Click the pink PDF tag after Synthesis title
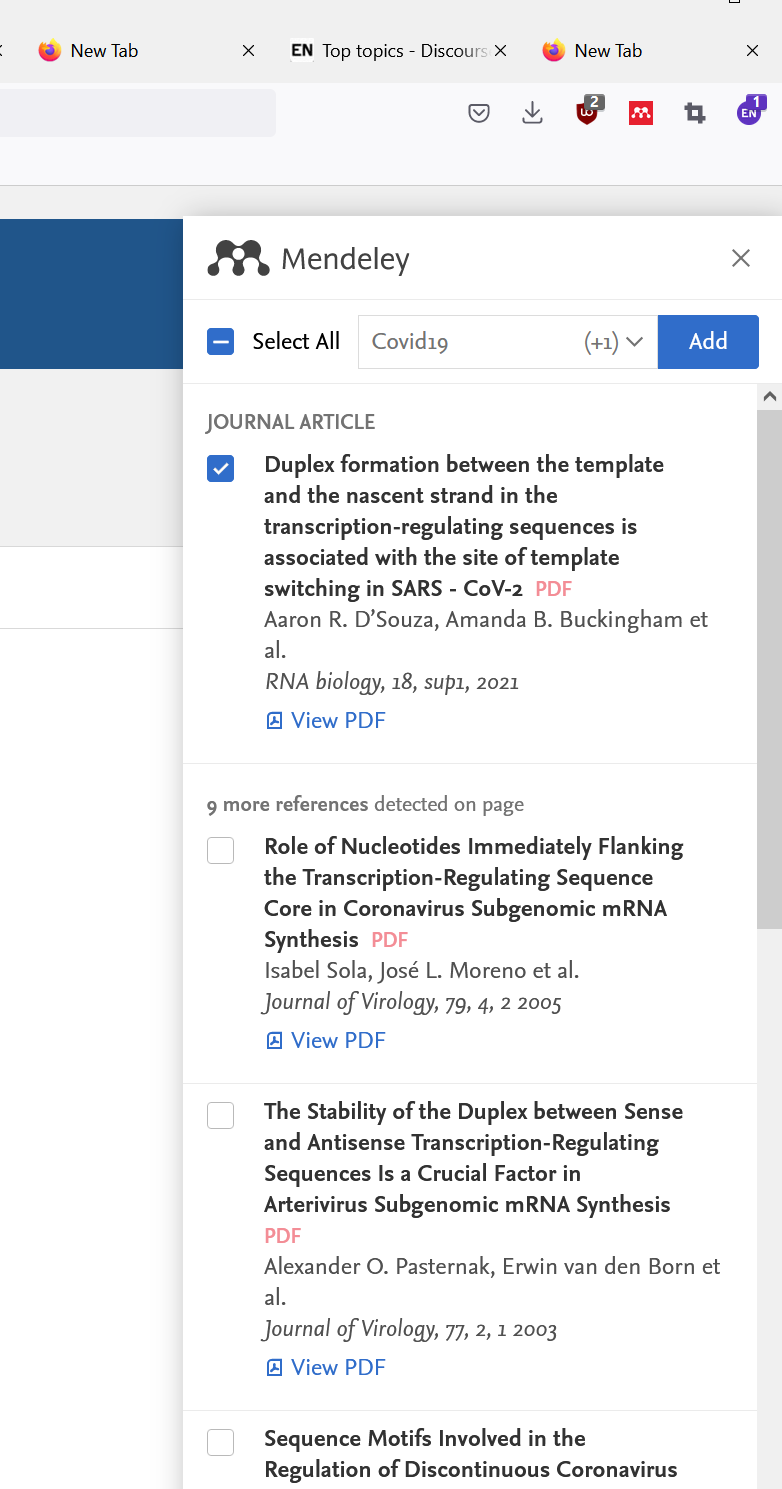 pyautogui.click(x=389, y=940)
